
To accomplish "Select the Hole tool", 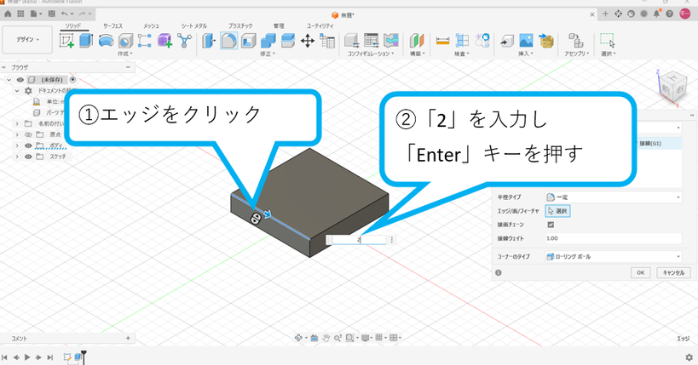I will 126,41.
